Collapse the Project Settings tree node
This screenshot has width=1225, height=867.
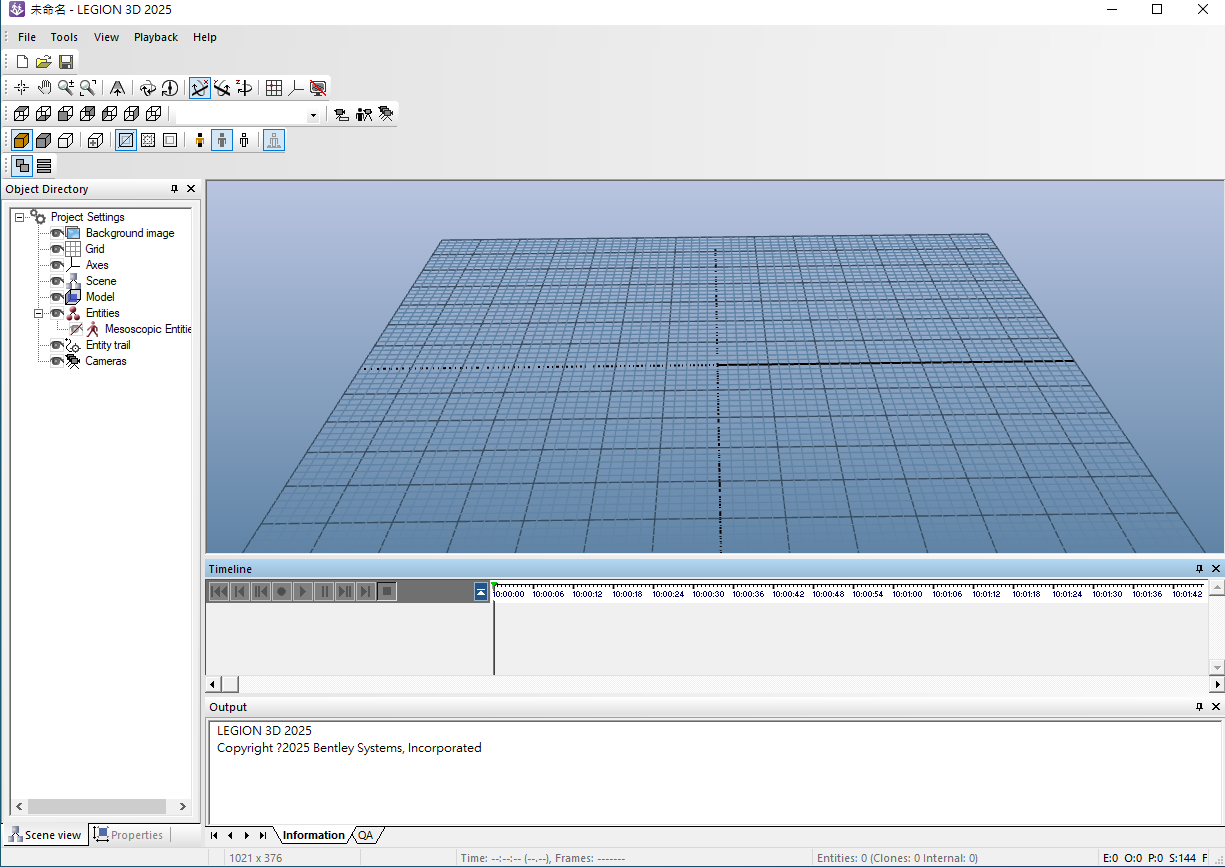click(20, 217)
